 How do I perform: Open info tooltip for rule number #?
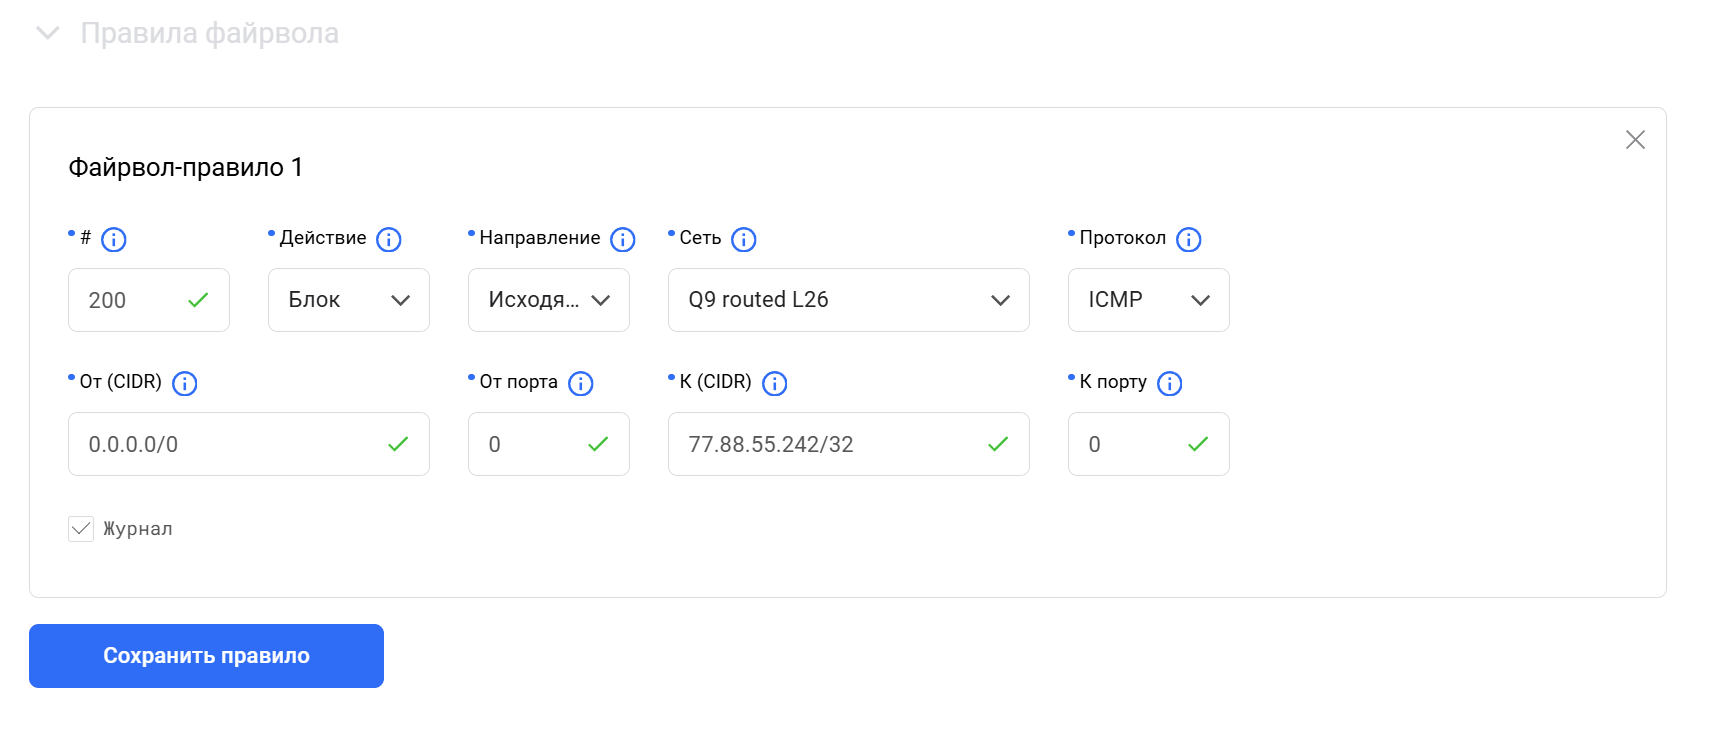[114, 240]
